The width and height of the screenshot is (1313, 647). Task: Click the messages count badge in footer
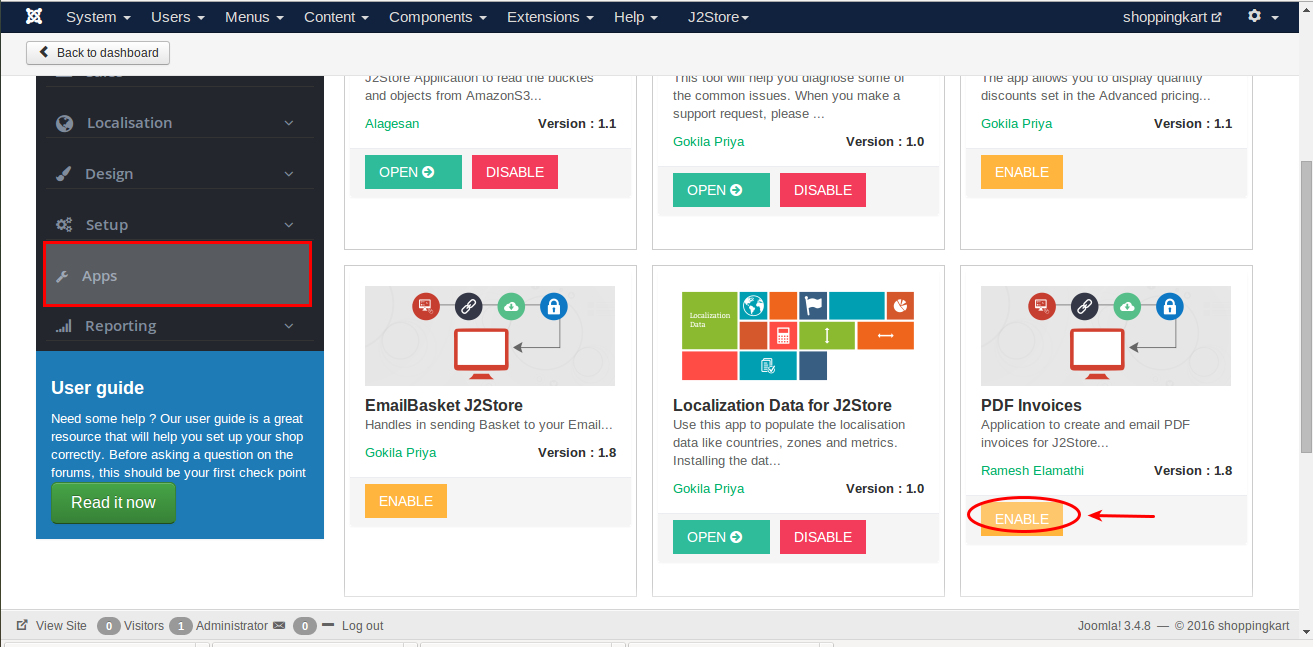click(305, 626)
